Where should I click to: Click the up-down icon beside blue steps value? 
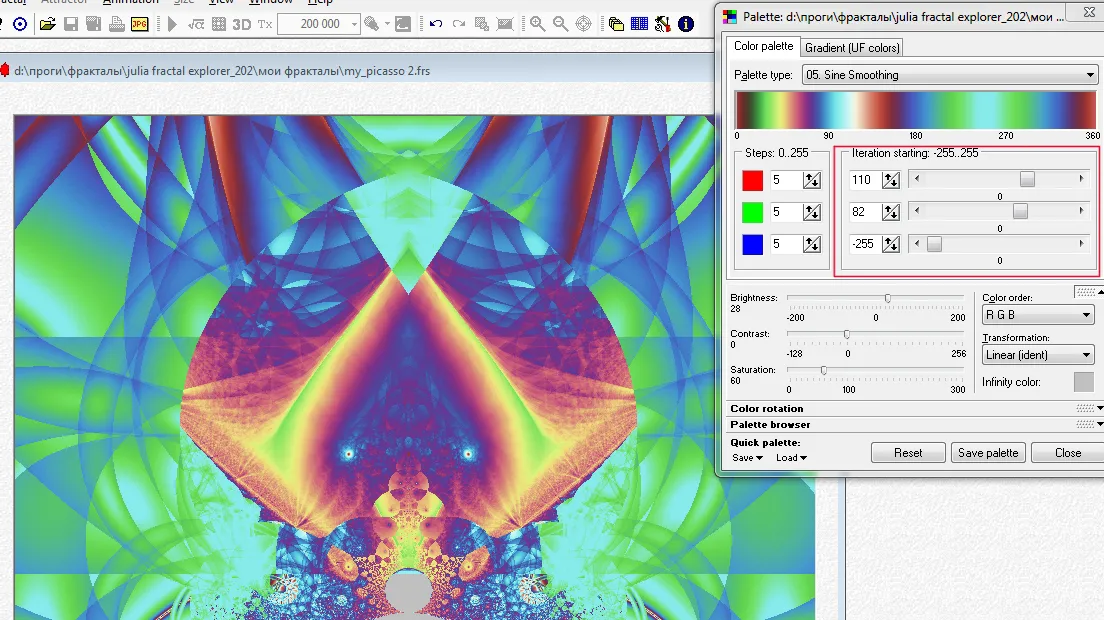coord(812,244)
